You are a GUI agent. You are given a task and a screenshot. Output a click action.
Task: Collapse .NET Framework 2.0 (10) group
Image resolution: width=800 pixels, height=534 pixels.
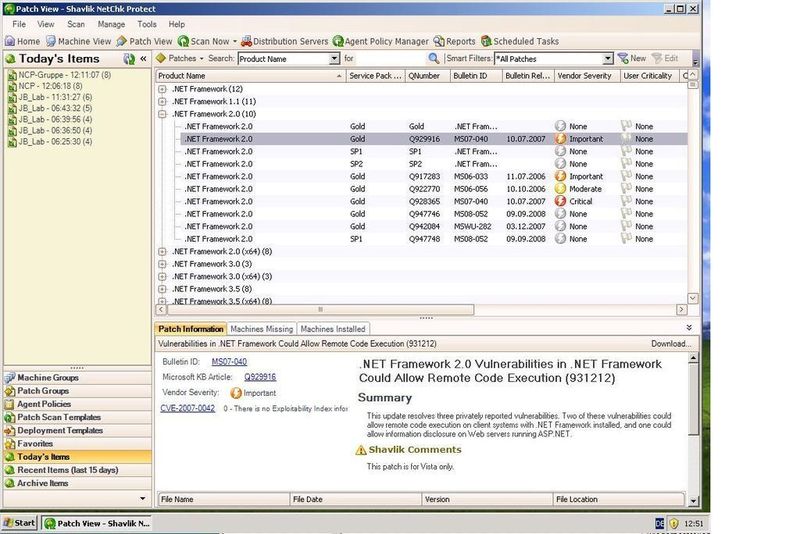click(x=162, y=114)
